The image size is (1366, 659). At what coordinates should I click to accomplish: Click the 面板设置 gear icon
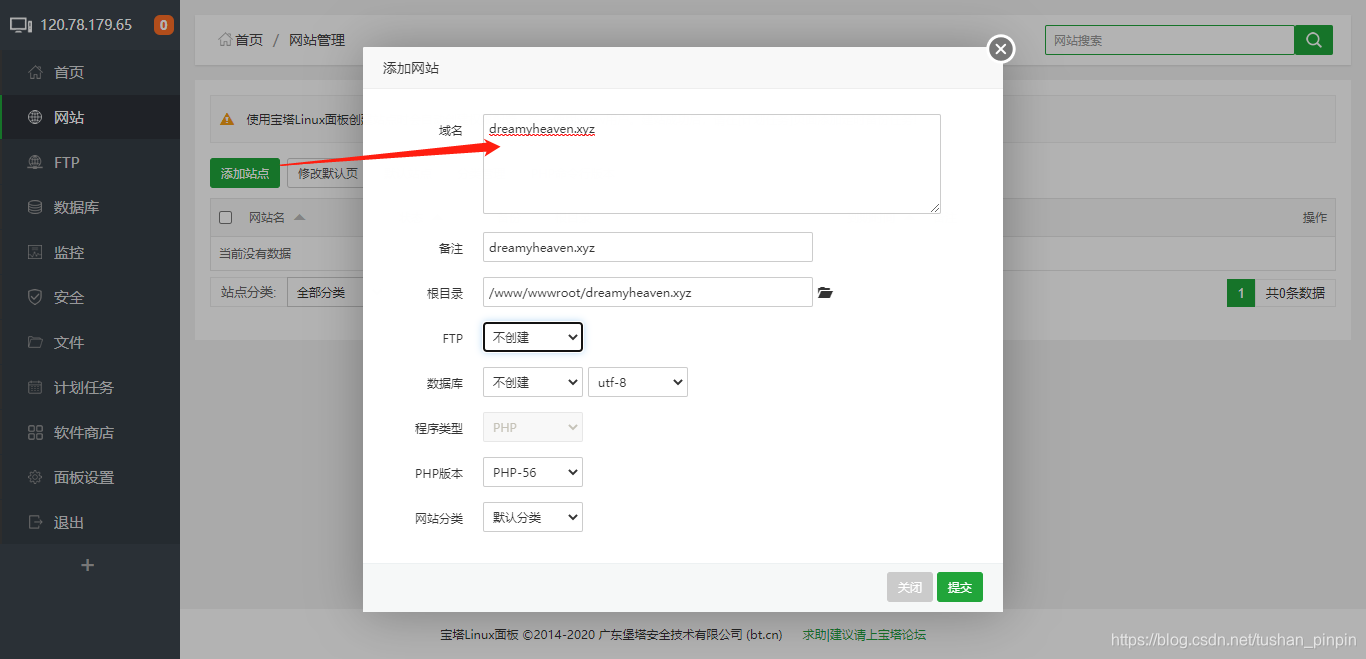tap(35, 477)
